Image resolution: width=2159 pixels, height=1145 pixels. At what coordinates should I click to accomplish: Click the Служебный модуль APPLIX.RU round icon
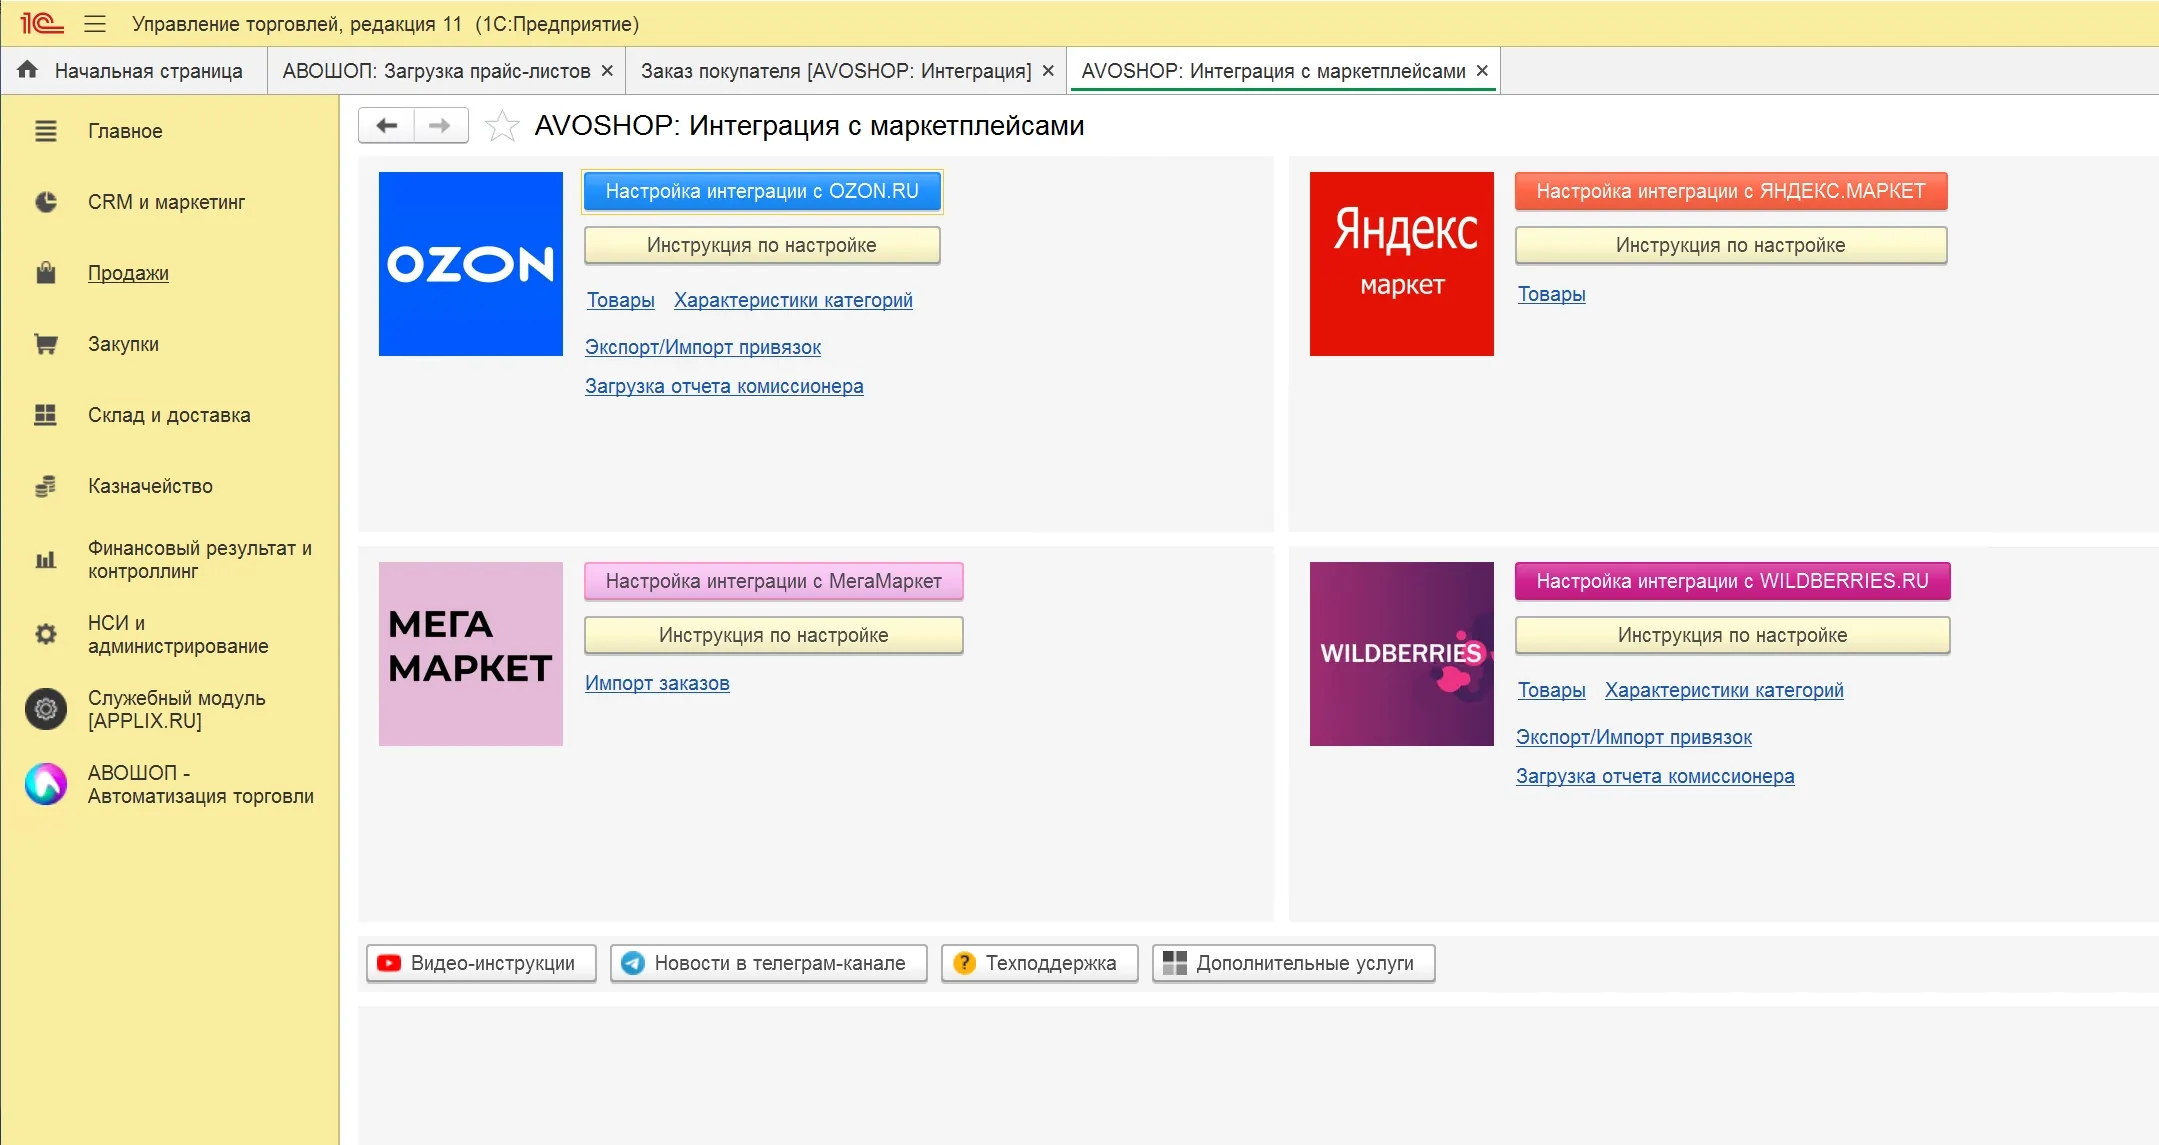(46, 709)
